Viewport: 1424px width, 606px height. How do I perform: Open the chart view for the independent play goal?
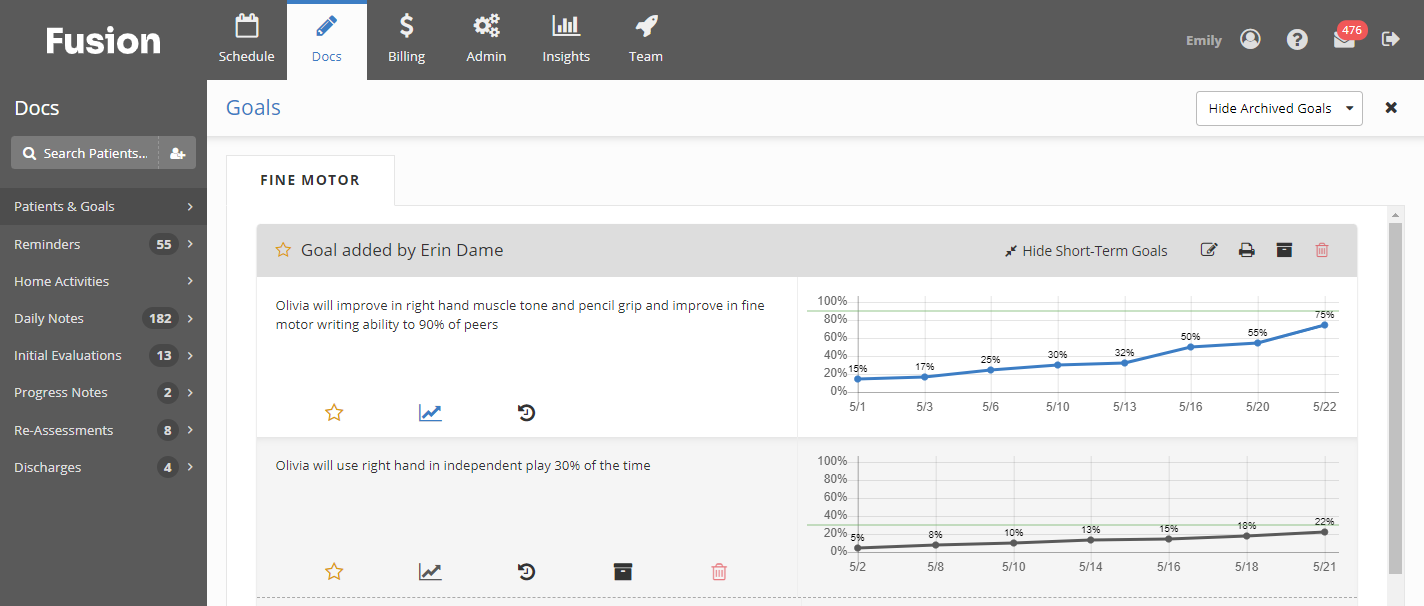coord(430,571)
